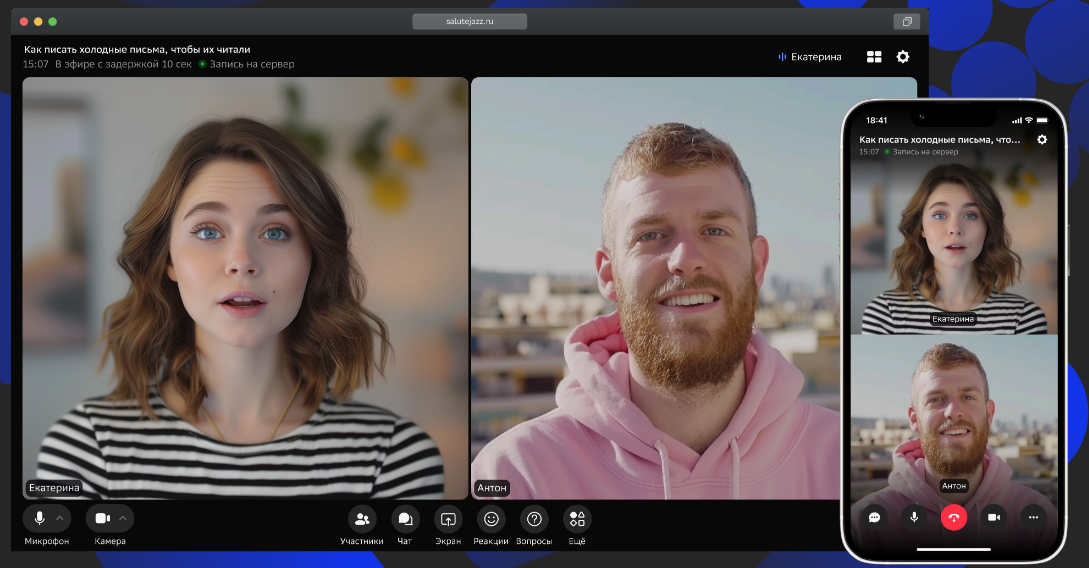Image resolution: width=1089 pixels, height=568 pixels.
Task: Open three-dots more menu on phone
Action: [1033, 517]
